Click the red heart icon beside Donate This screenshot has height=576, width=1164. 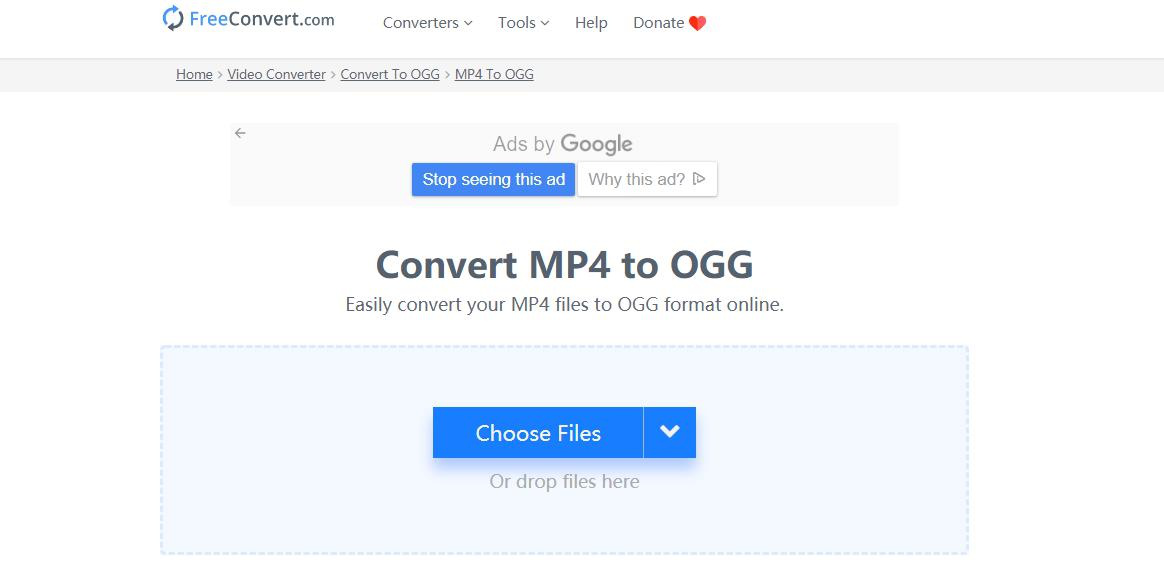[x=699, y=21]
